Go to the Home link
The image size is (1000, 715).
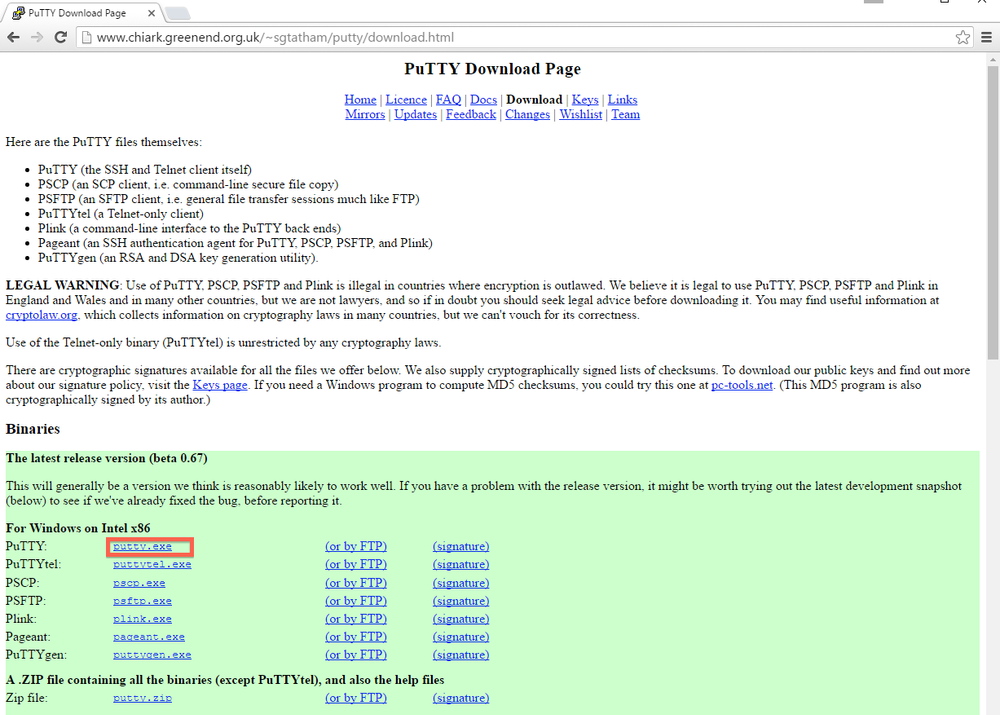(360, 100)
